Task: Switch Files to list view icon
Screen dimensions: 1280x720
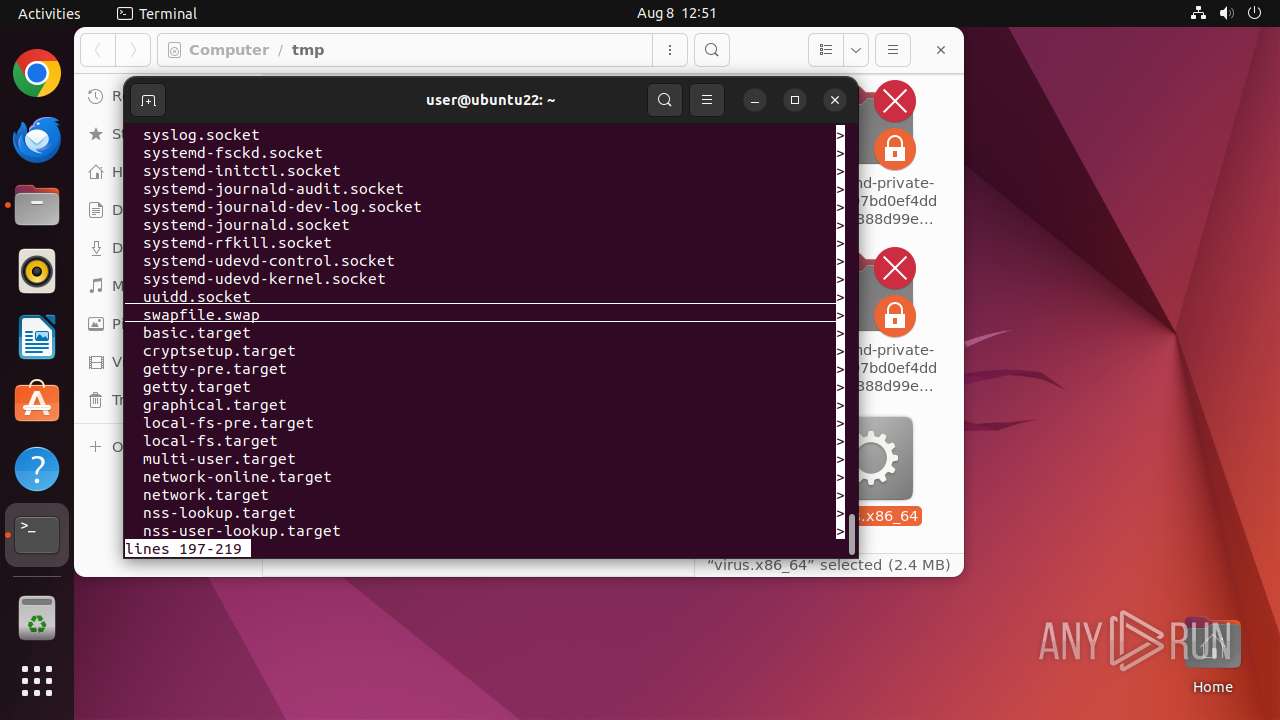Action: pos(826,50)
